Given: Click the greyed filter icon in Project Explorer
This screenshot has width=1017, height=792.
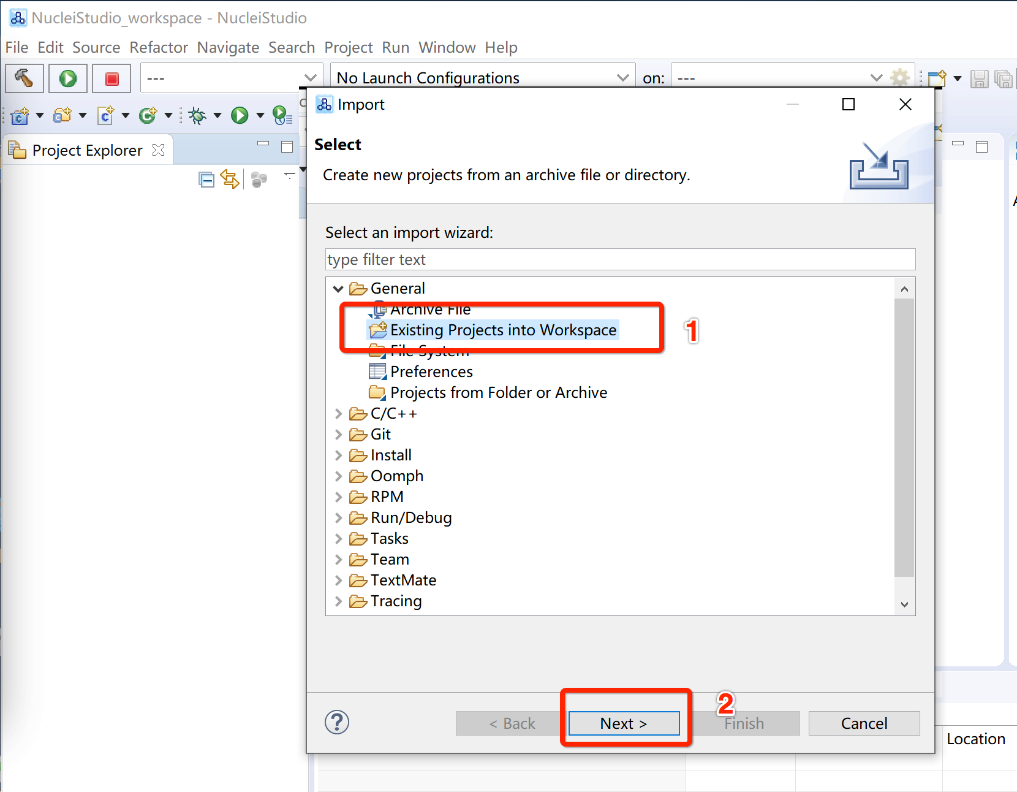Looking at the screenshot, I should pos(259,180).
